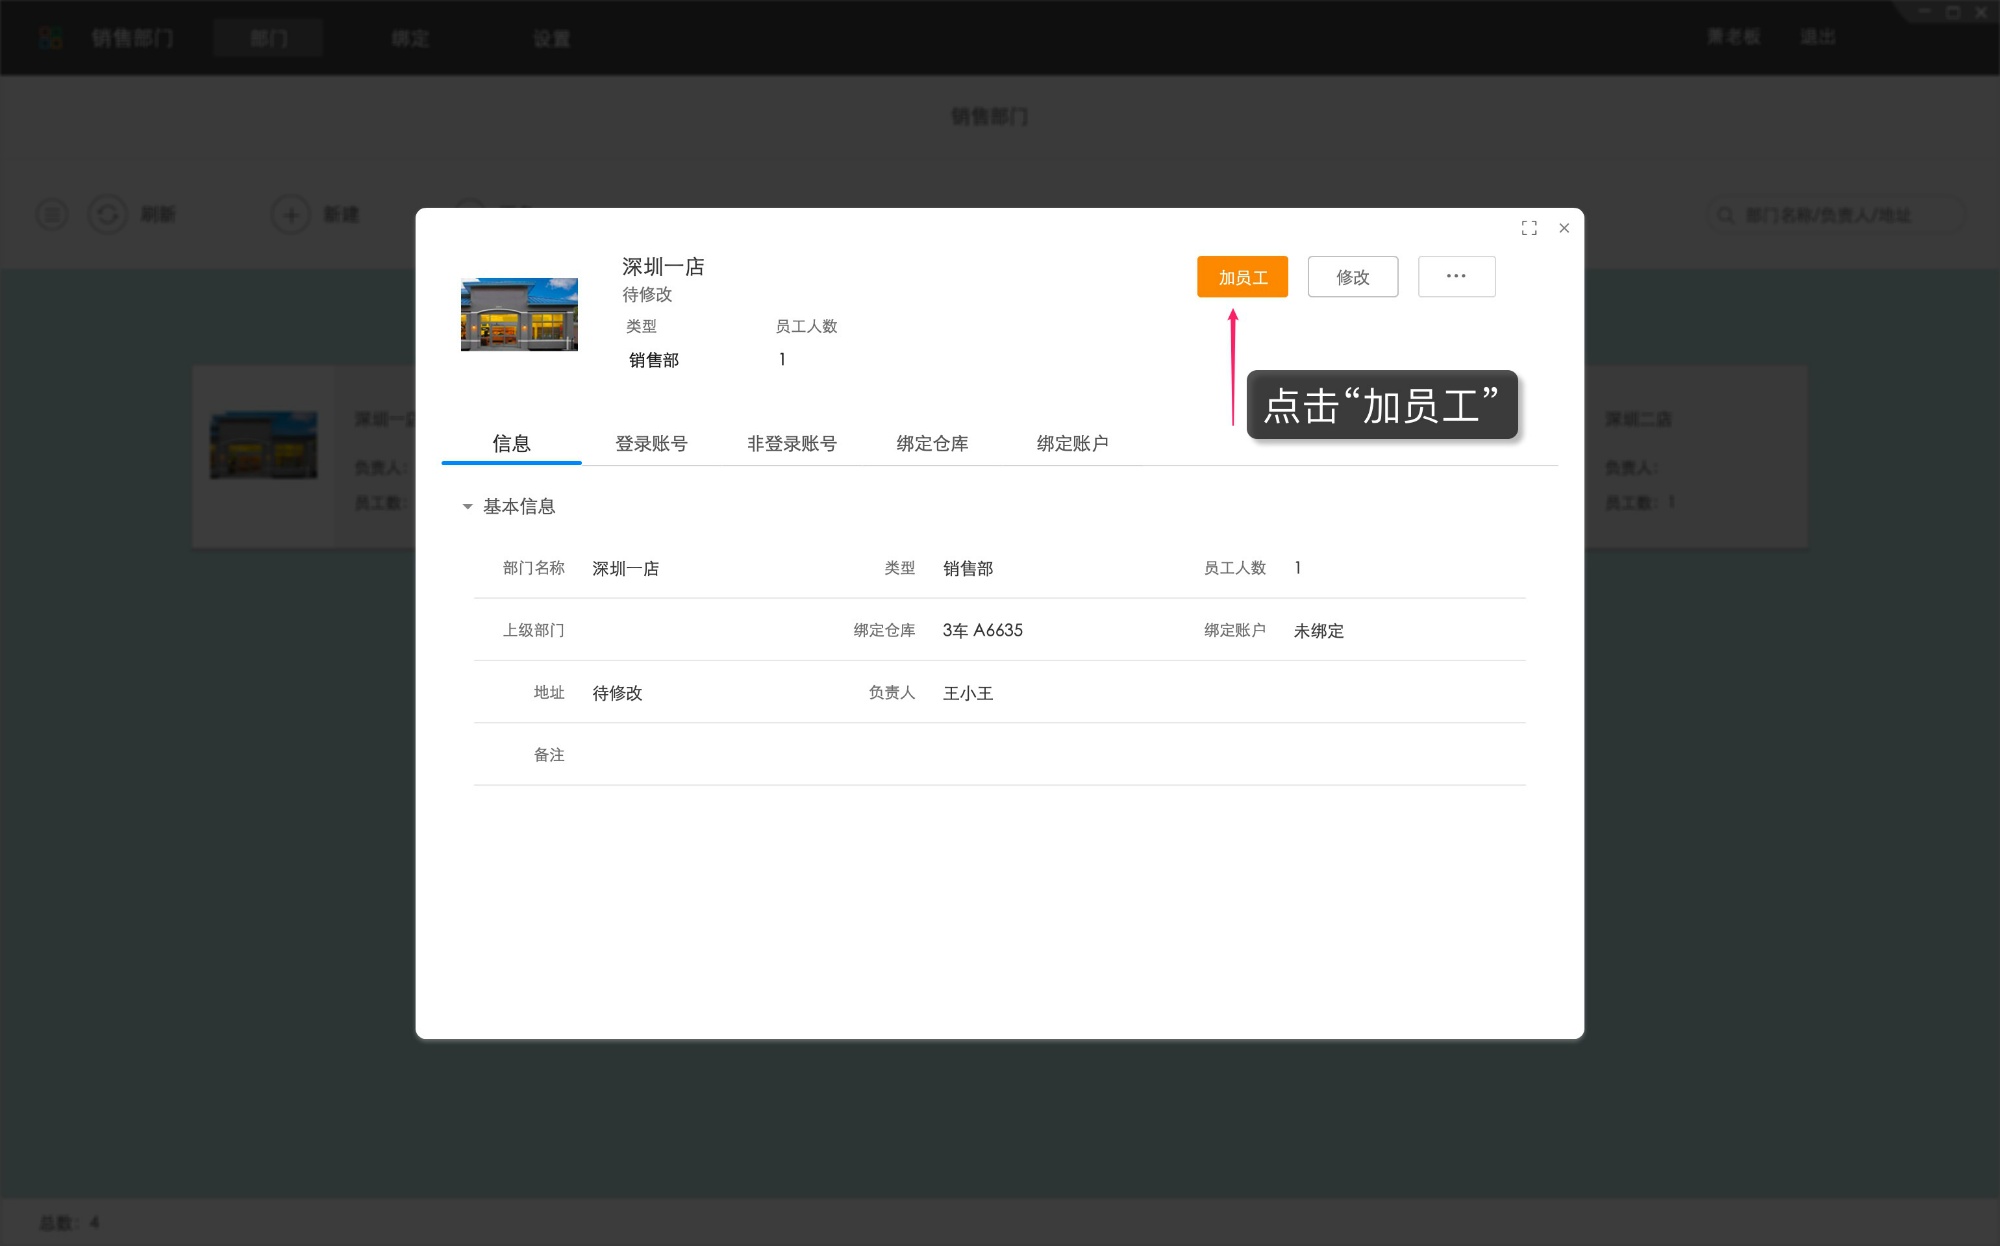2000x1246 pixels.
Task: Switch to the 绑定仓库 tab
Action: [x=932, y=444]
